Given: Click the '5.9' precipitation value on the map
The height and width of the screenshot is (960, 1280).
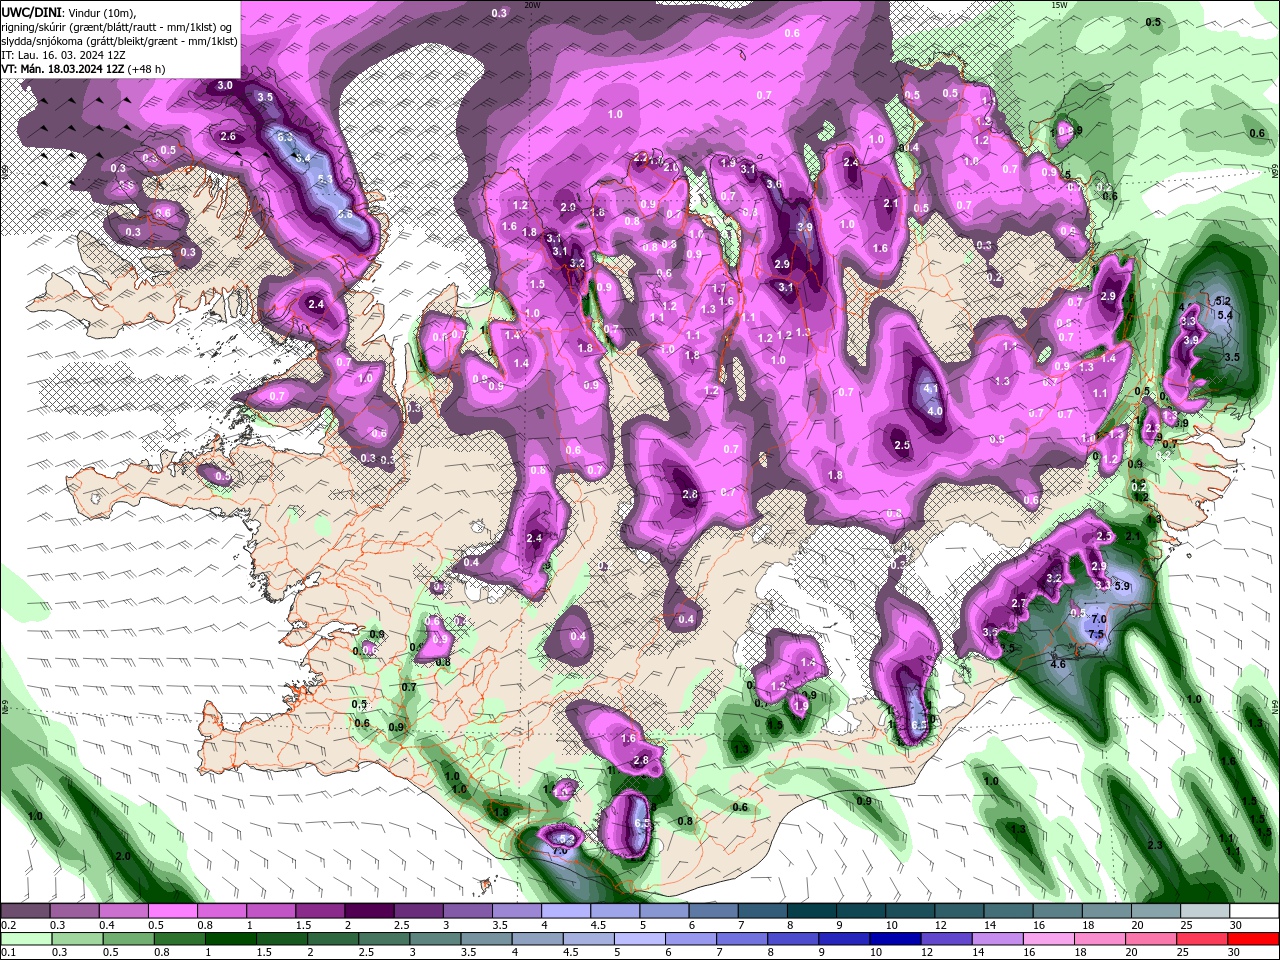Looking at the screenshot, I should point(1121,586).
